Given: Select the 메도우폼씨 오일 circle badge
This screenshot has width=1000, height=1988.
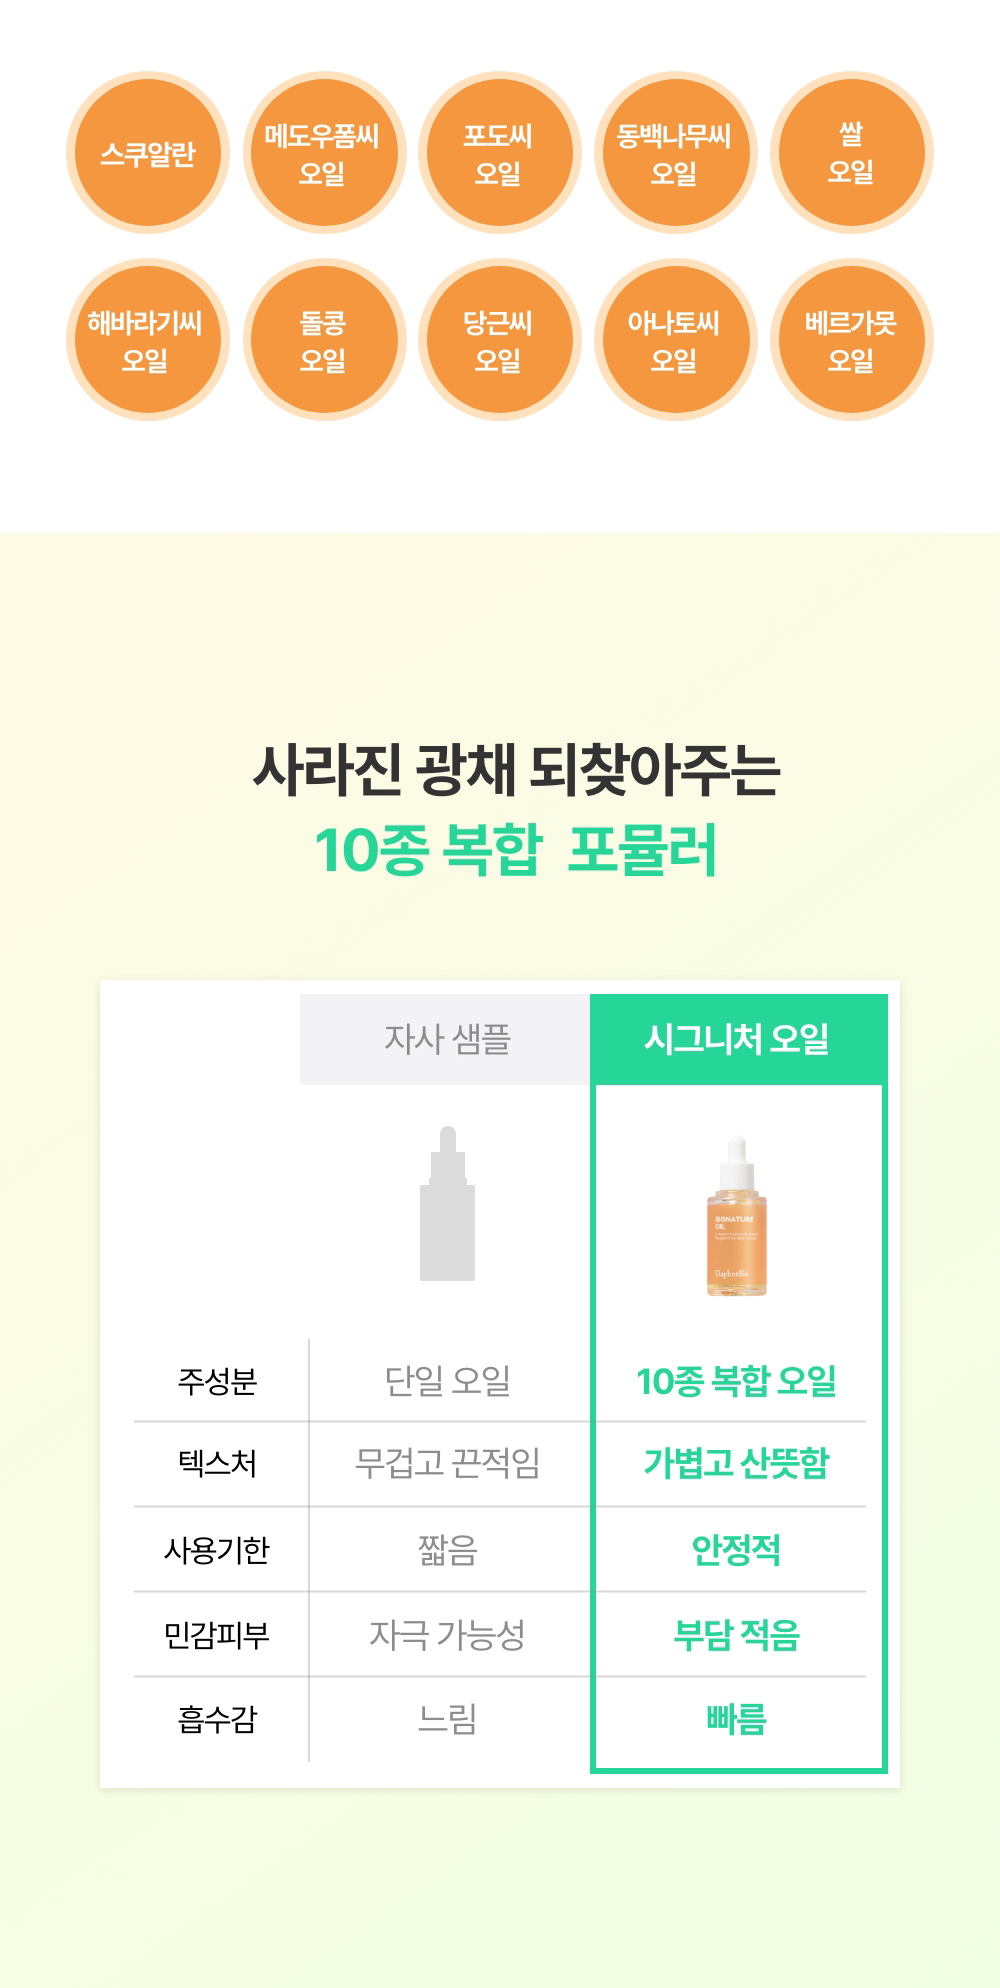Looking at the screenshot, I should click(x=324, y=153).
